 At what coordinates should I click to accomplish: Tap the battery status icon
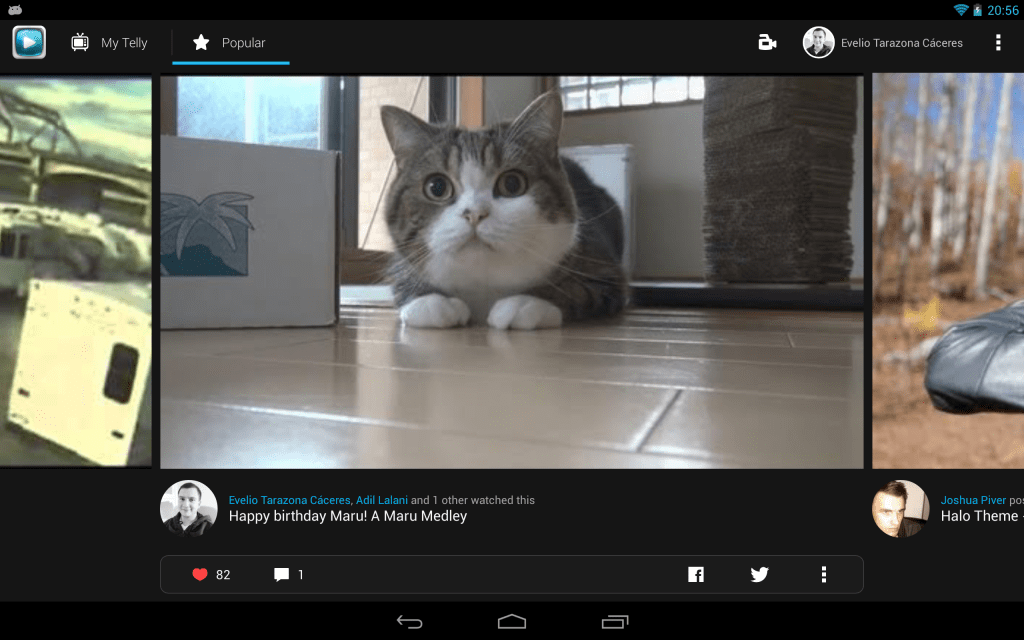(977, 10)
